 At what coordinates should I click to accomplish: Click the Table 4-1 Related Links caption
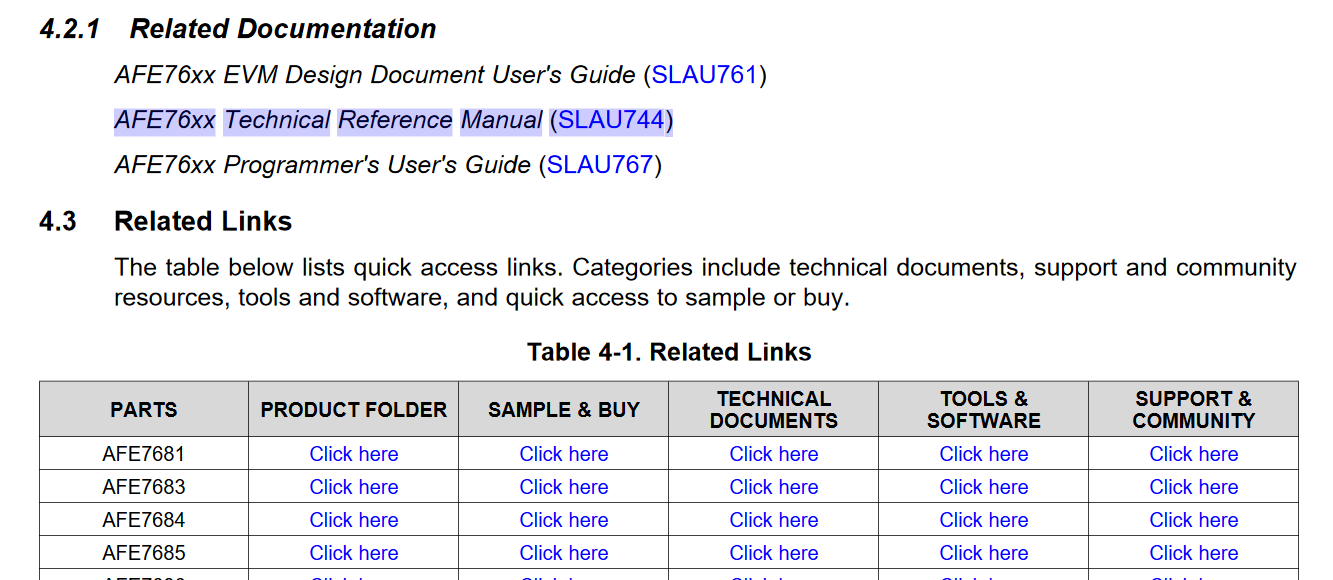(669, 352)
